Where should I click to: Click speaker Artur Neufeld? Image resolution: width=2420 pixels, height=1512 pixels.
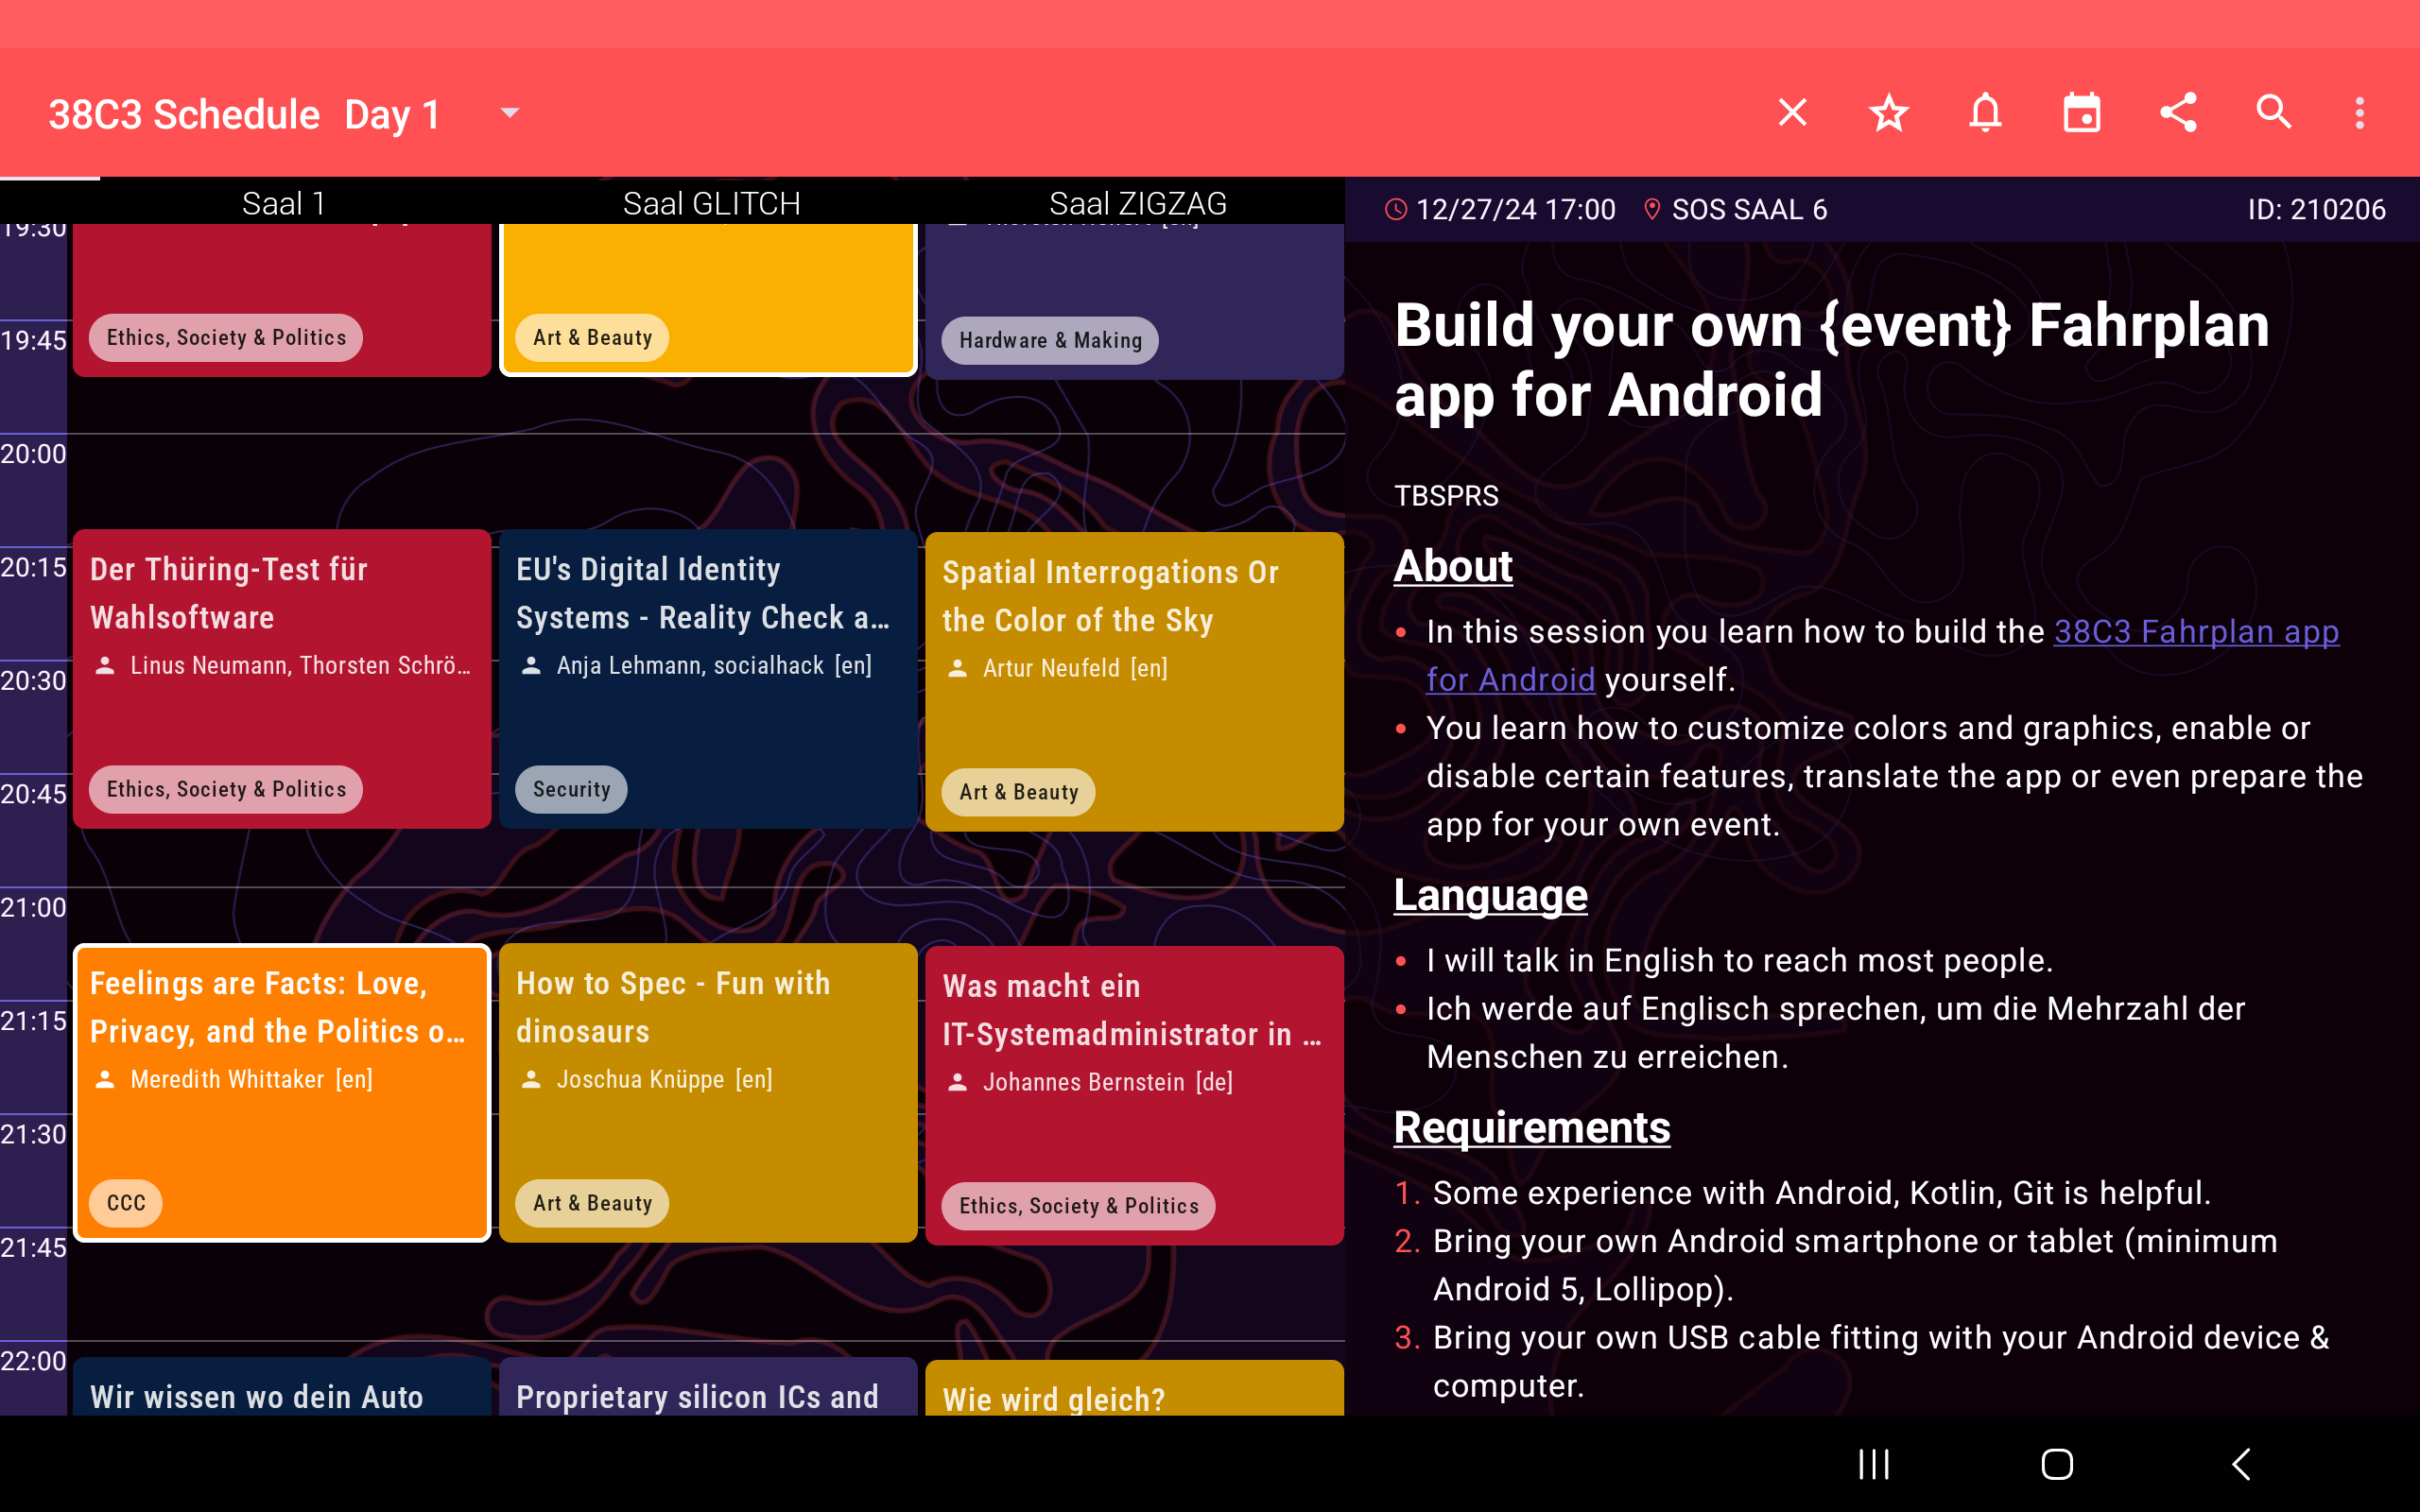click(x=1051, y=669)
